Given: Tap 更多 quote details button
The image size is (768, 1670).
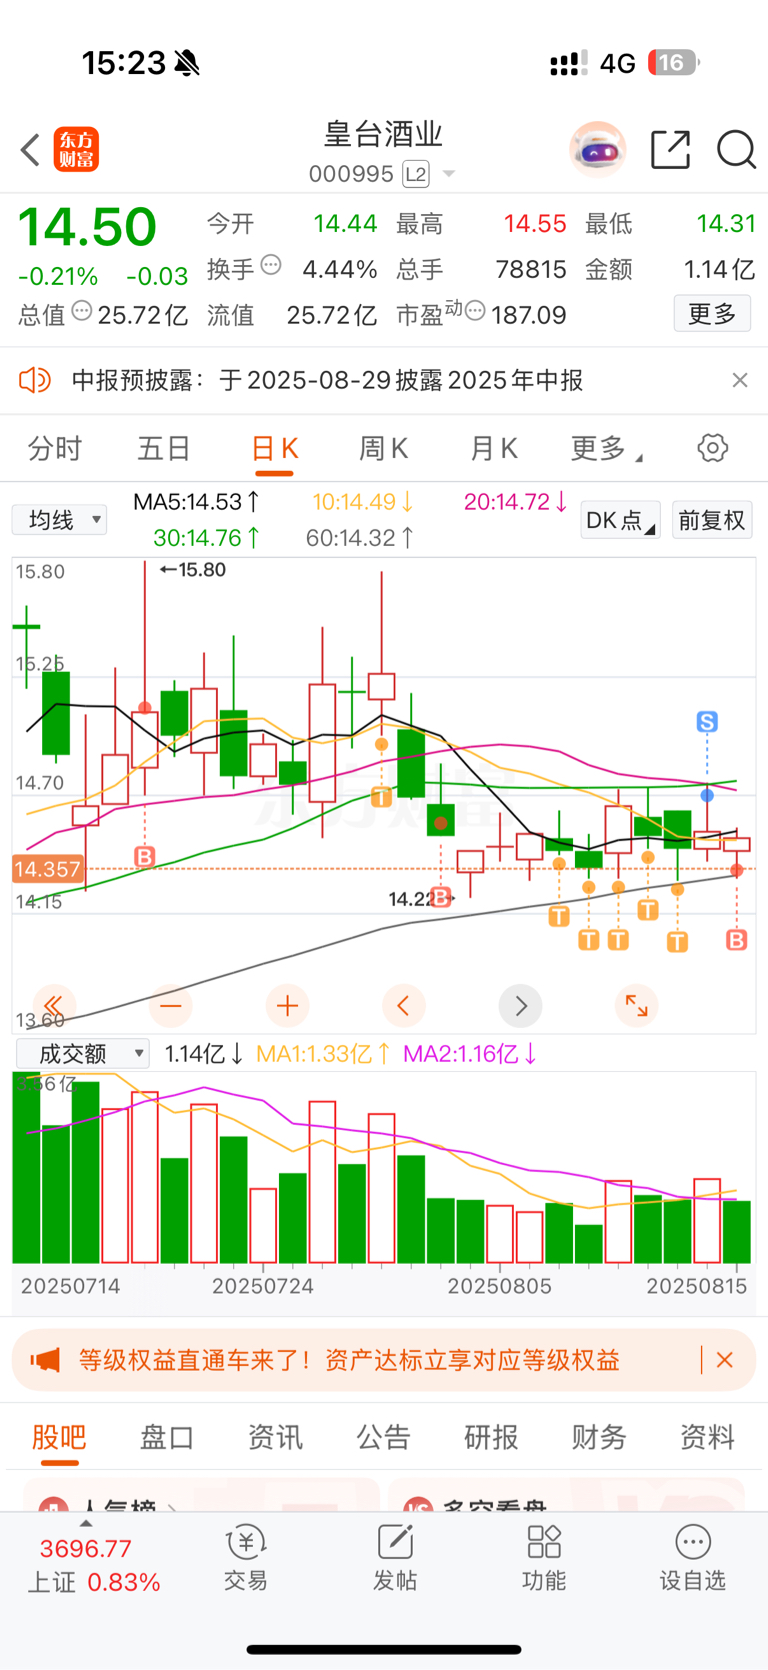Looking at the screenshot, I should 712,314.
